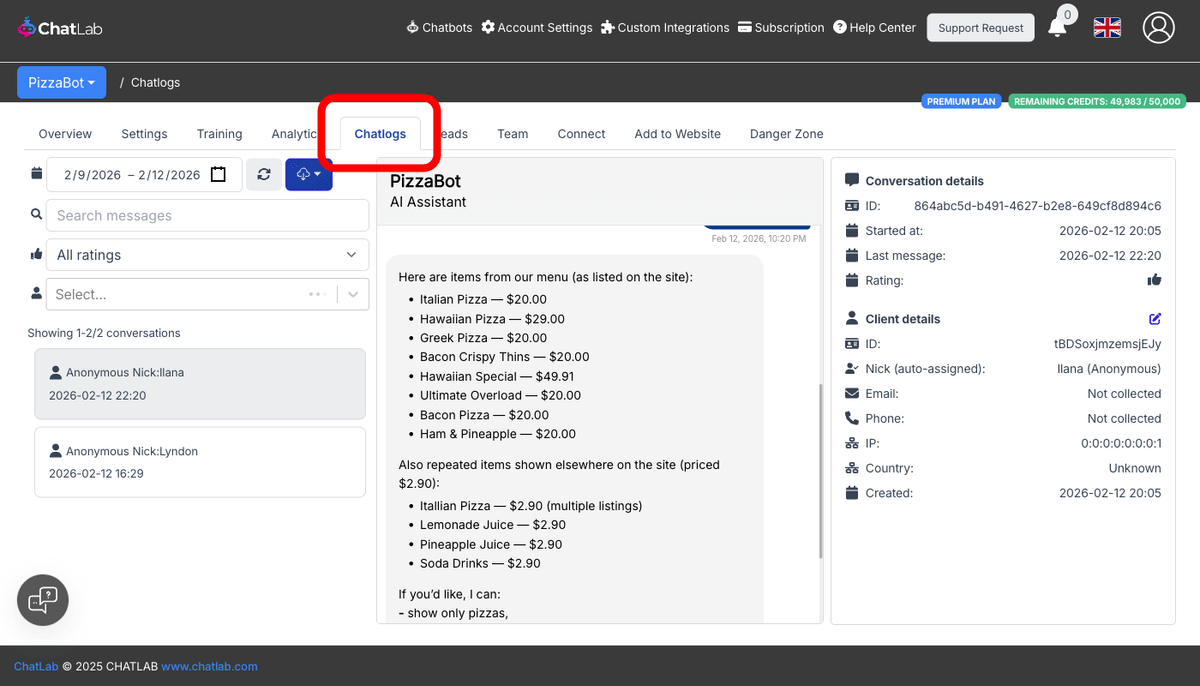Toggle the thumbs-up rating in Conversation details
This screenshot has width=1200, height=686.
[x=1155, y=280]
